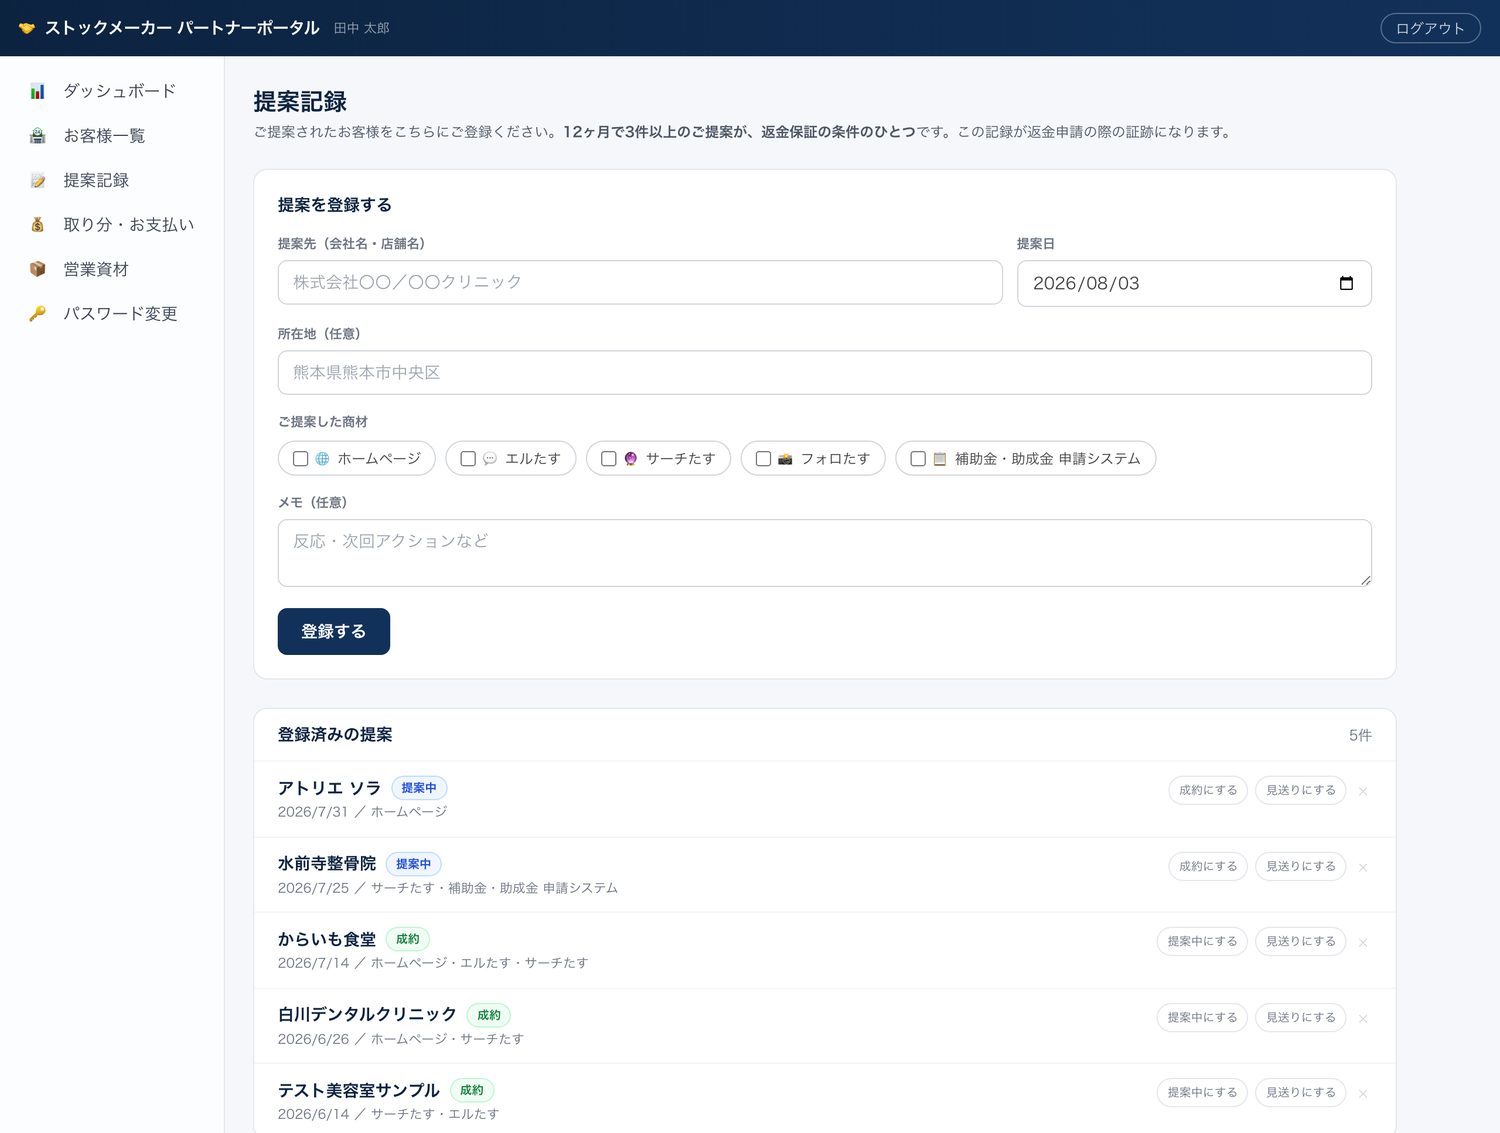
Task: Select 提案記録 in the sidebar
Action: (112, 181)
